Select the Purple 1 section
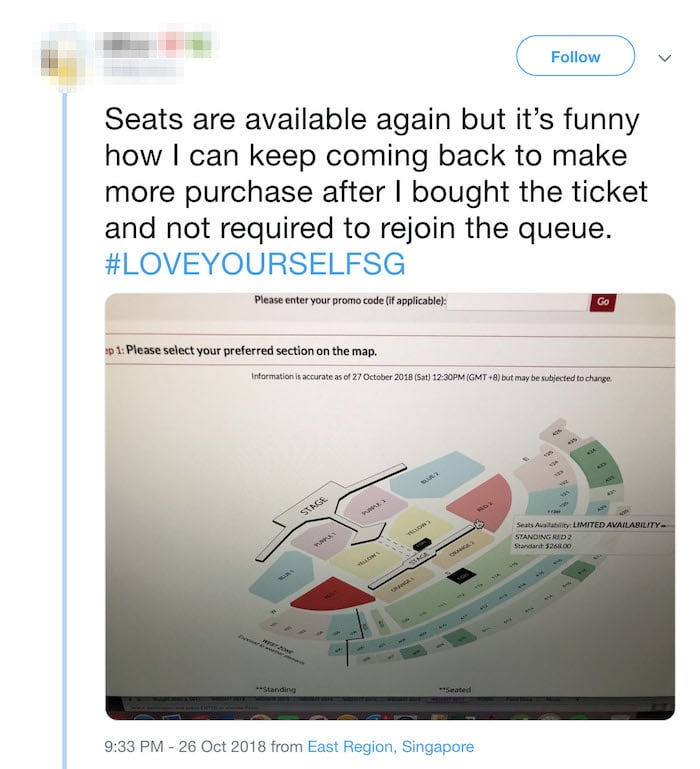 (x=322, y=537)
